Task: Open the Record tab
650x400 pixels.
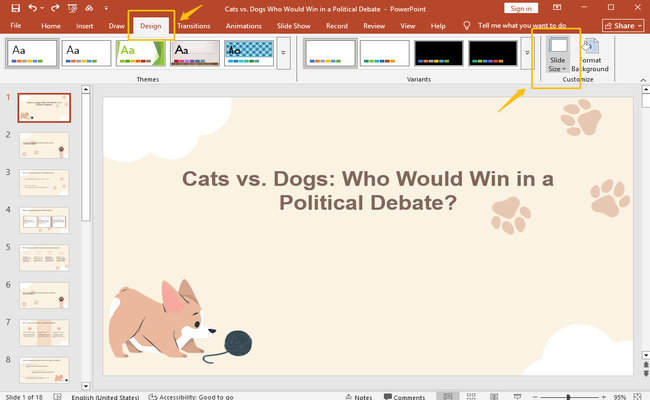Action: point(337,26)
